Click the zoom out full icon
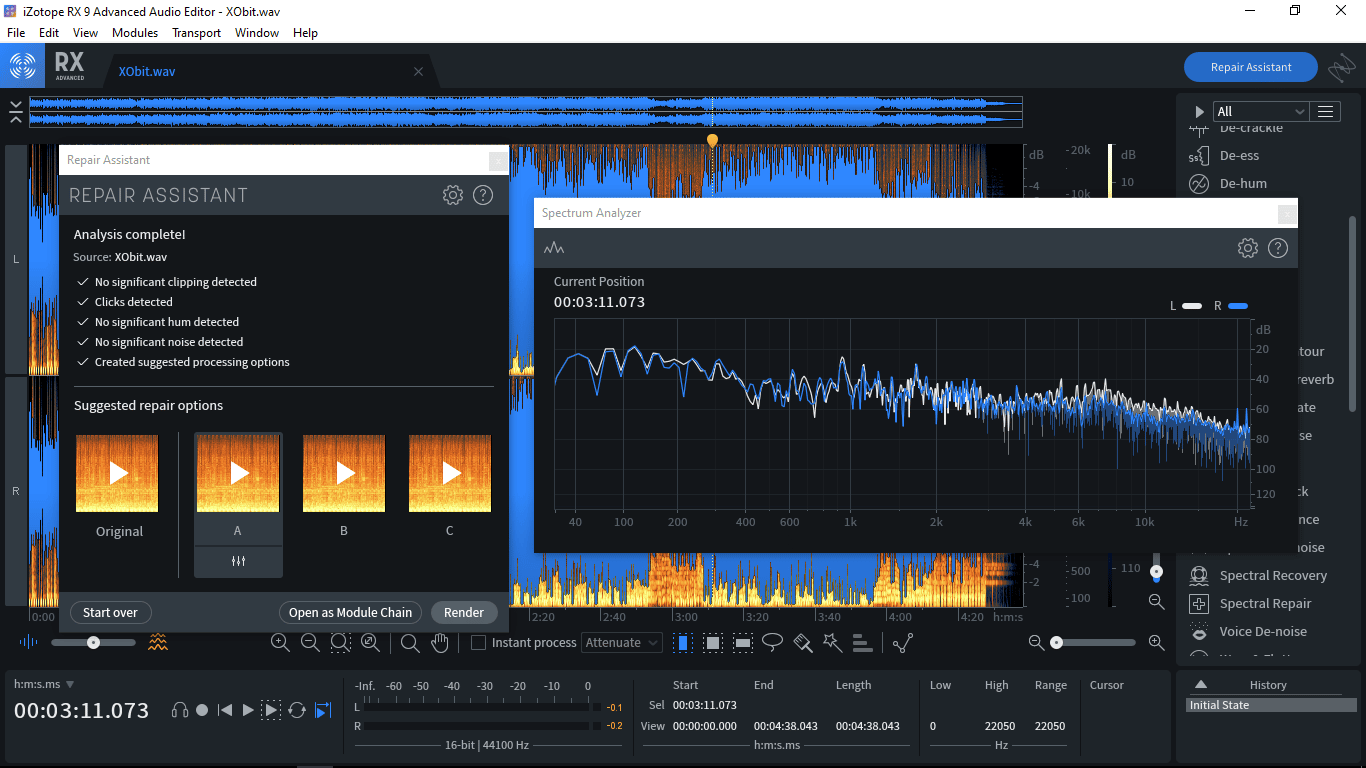 tap(370, 643)
